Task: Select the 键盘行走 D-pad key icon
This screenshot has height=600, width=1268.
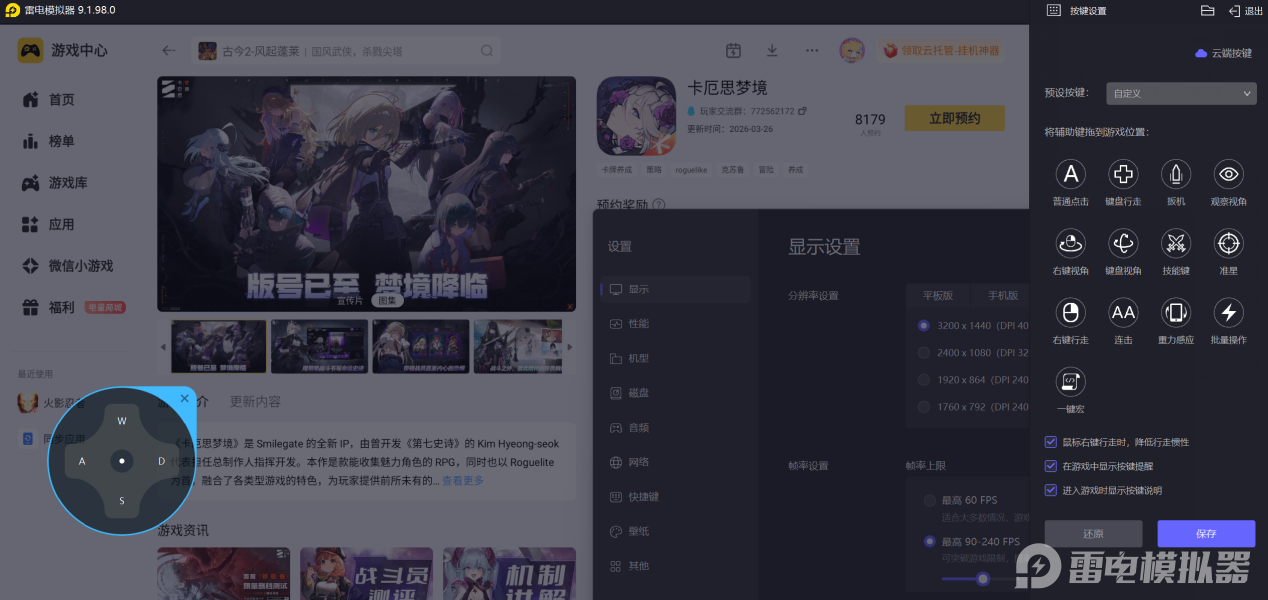Action: pyautogui.click(x=1123, y=174)
